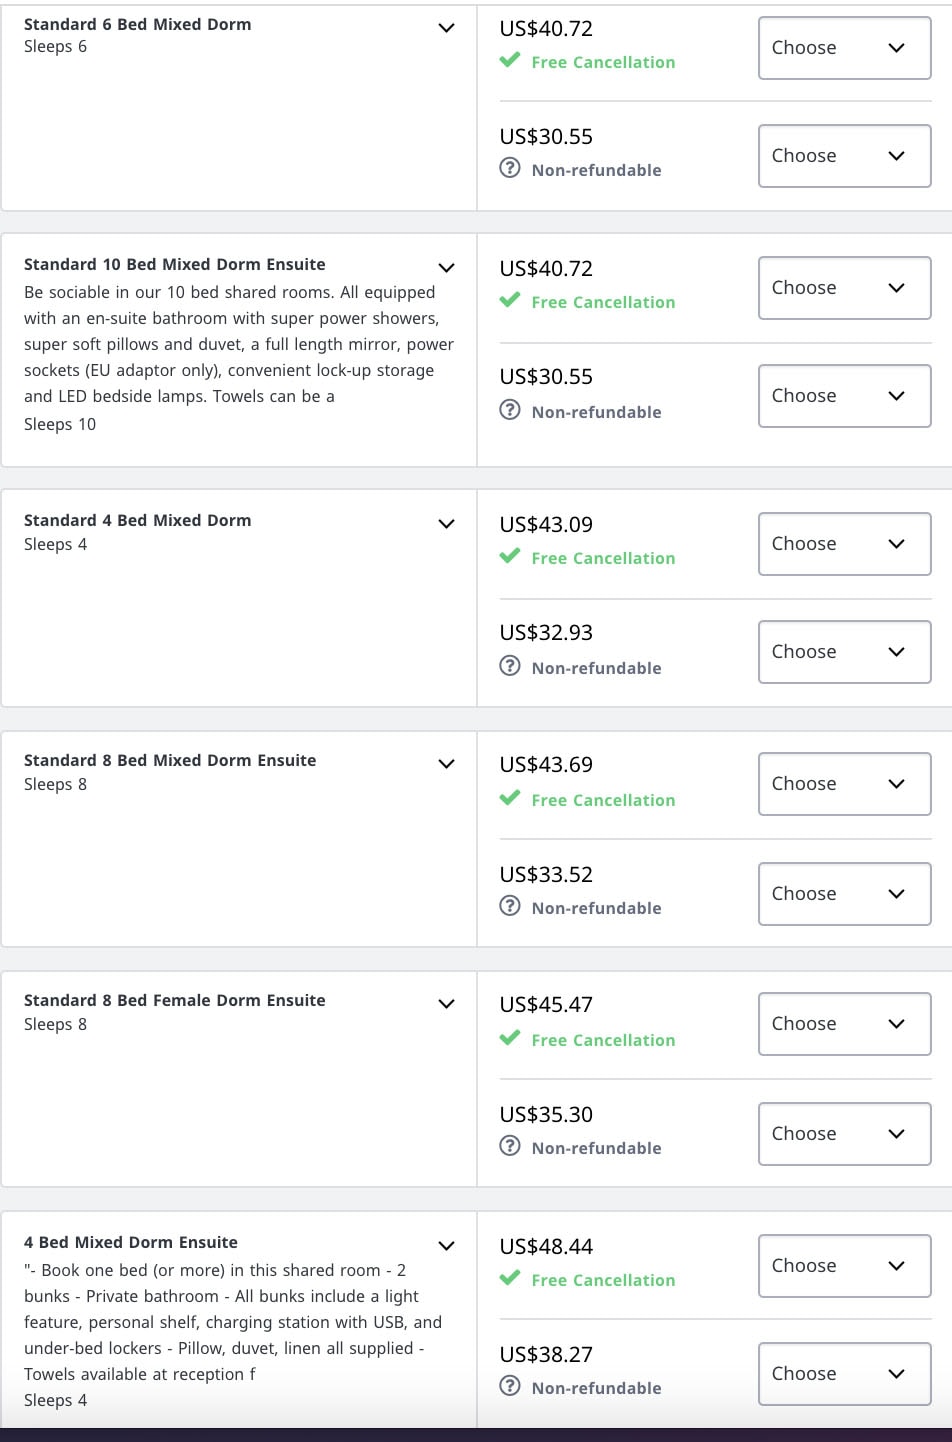Screen dimensions: 952x1442
Task: Open the Choose dropdown for the Female Dorm's US$45.47 rate
Action: tap(844, 1023)
